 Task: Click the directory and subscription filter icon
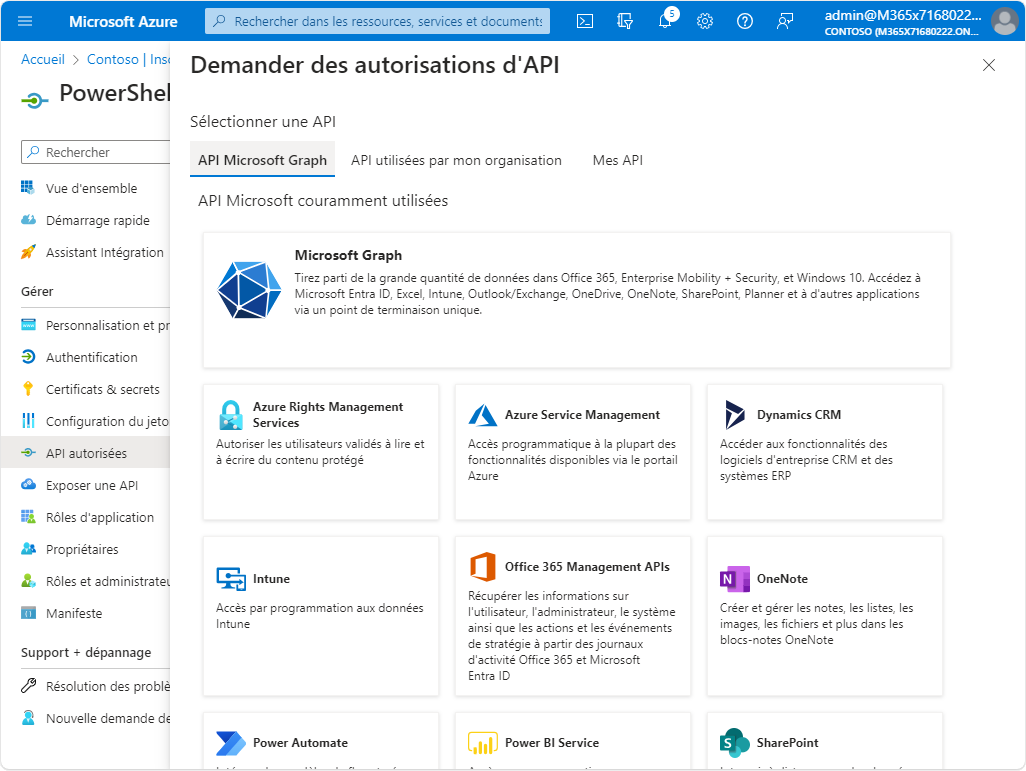[x=625, y=22]
